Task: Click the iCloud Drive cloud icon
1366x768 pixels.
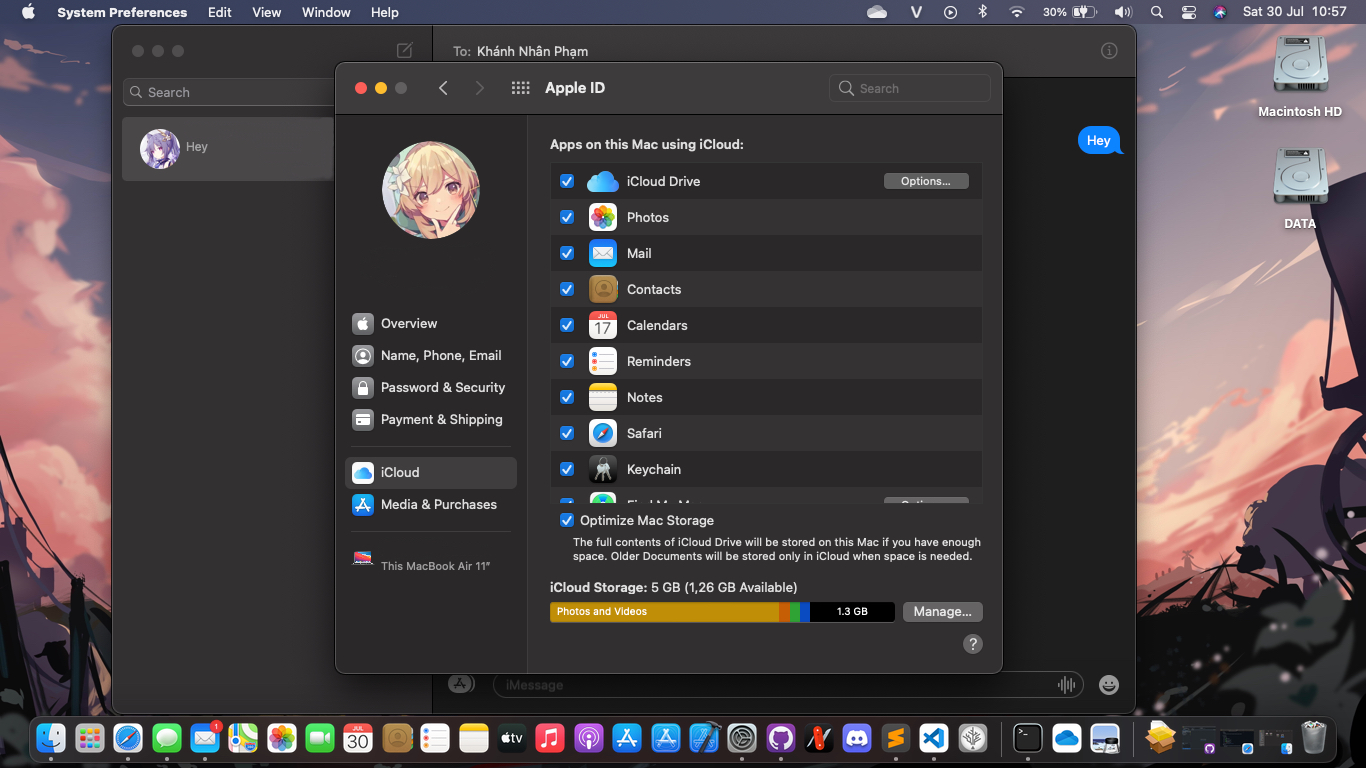Action: click(x=603, y=181)
